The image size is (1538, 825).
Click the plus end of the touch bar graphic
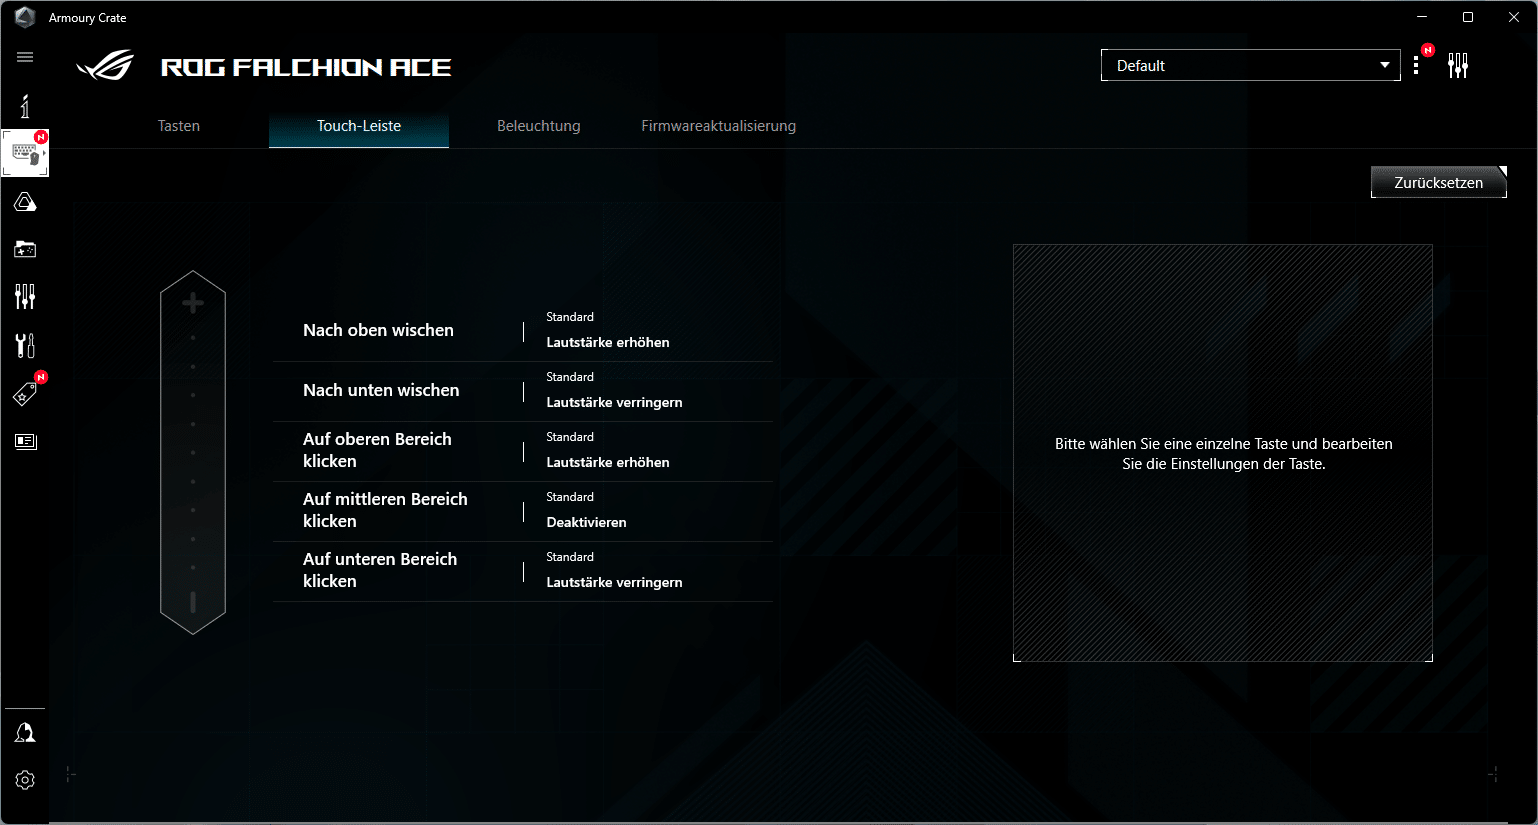(x=193, y=303)
